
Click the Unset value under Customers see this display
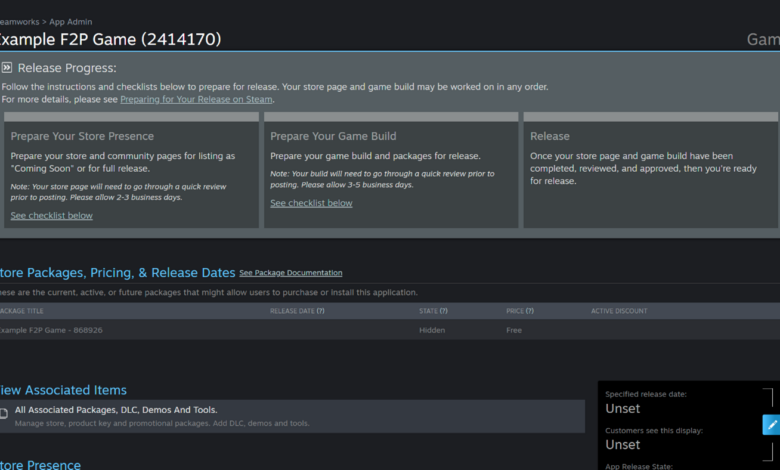point(622,445)
